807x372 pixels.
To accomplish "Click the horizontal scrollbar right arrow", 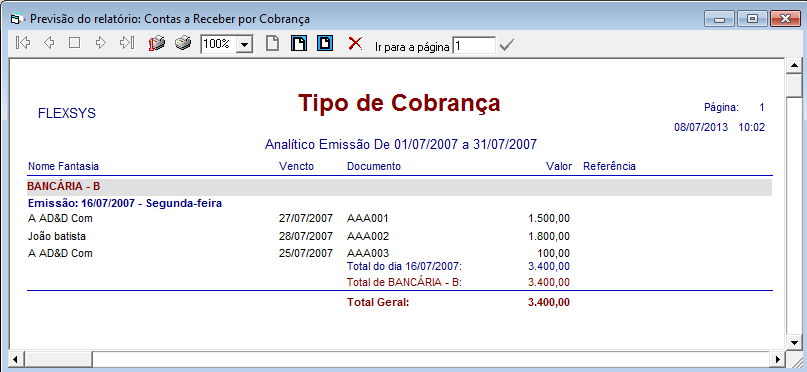I will 777,359.
